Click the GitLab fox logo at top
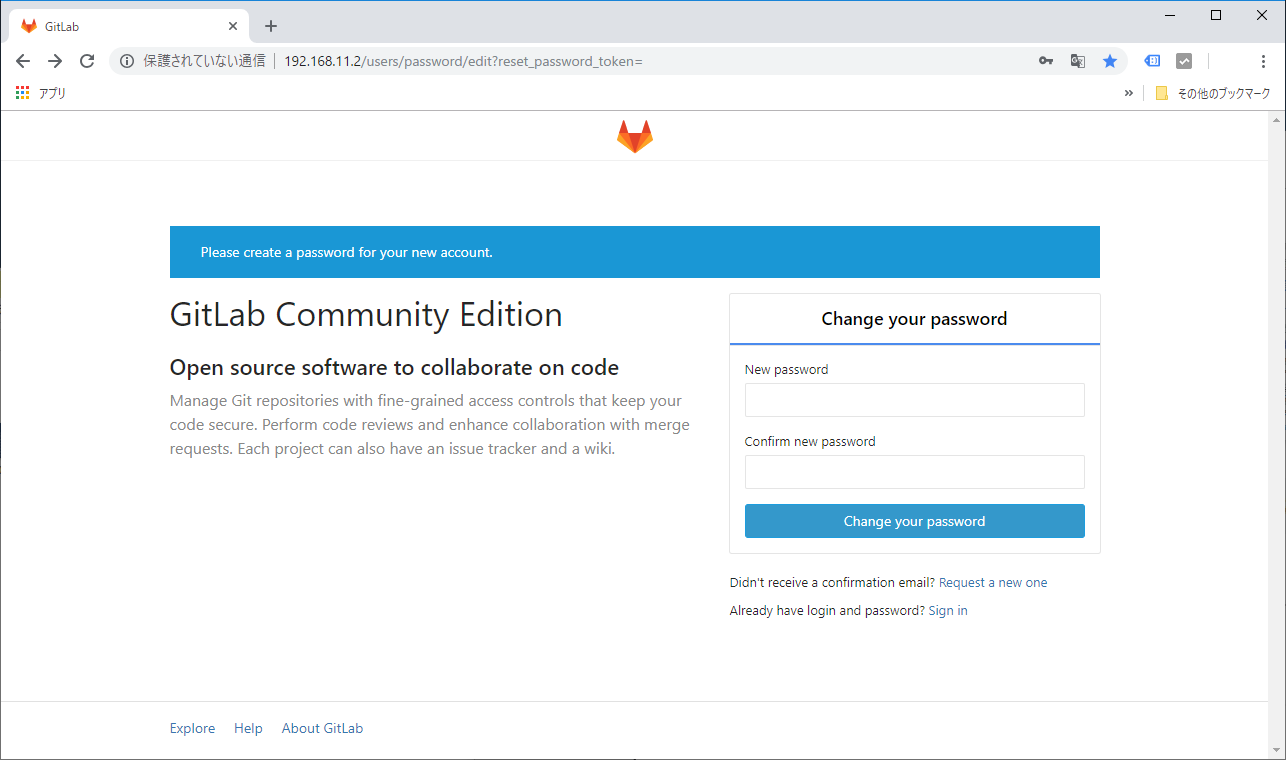Viewport: 1286px width, 760px height. point(634,137)
